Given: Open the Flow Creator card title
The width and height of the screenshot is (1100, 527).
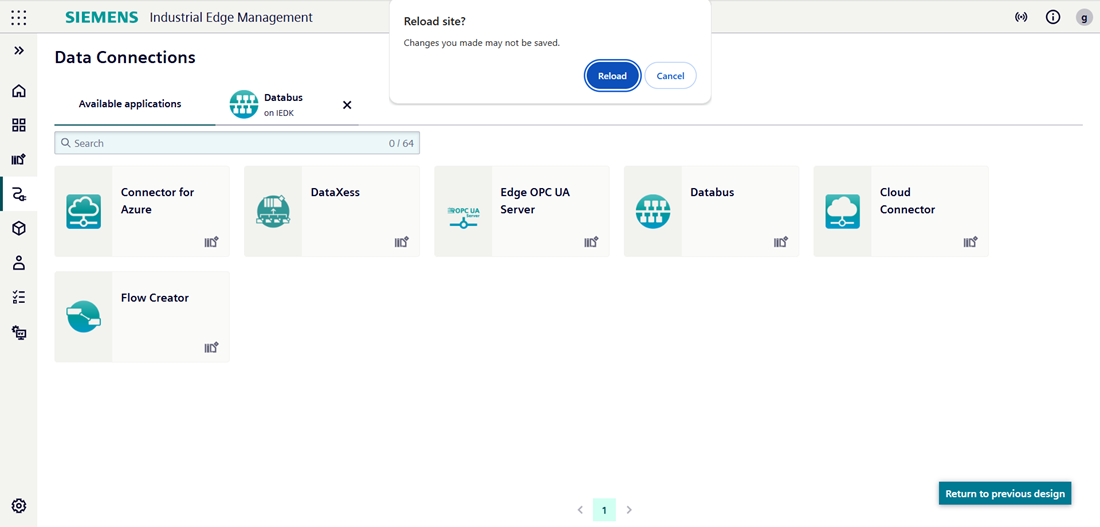Looking at the screenshot, I should (155, 298).
